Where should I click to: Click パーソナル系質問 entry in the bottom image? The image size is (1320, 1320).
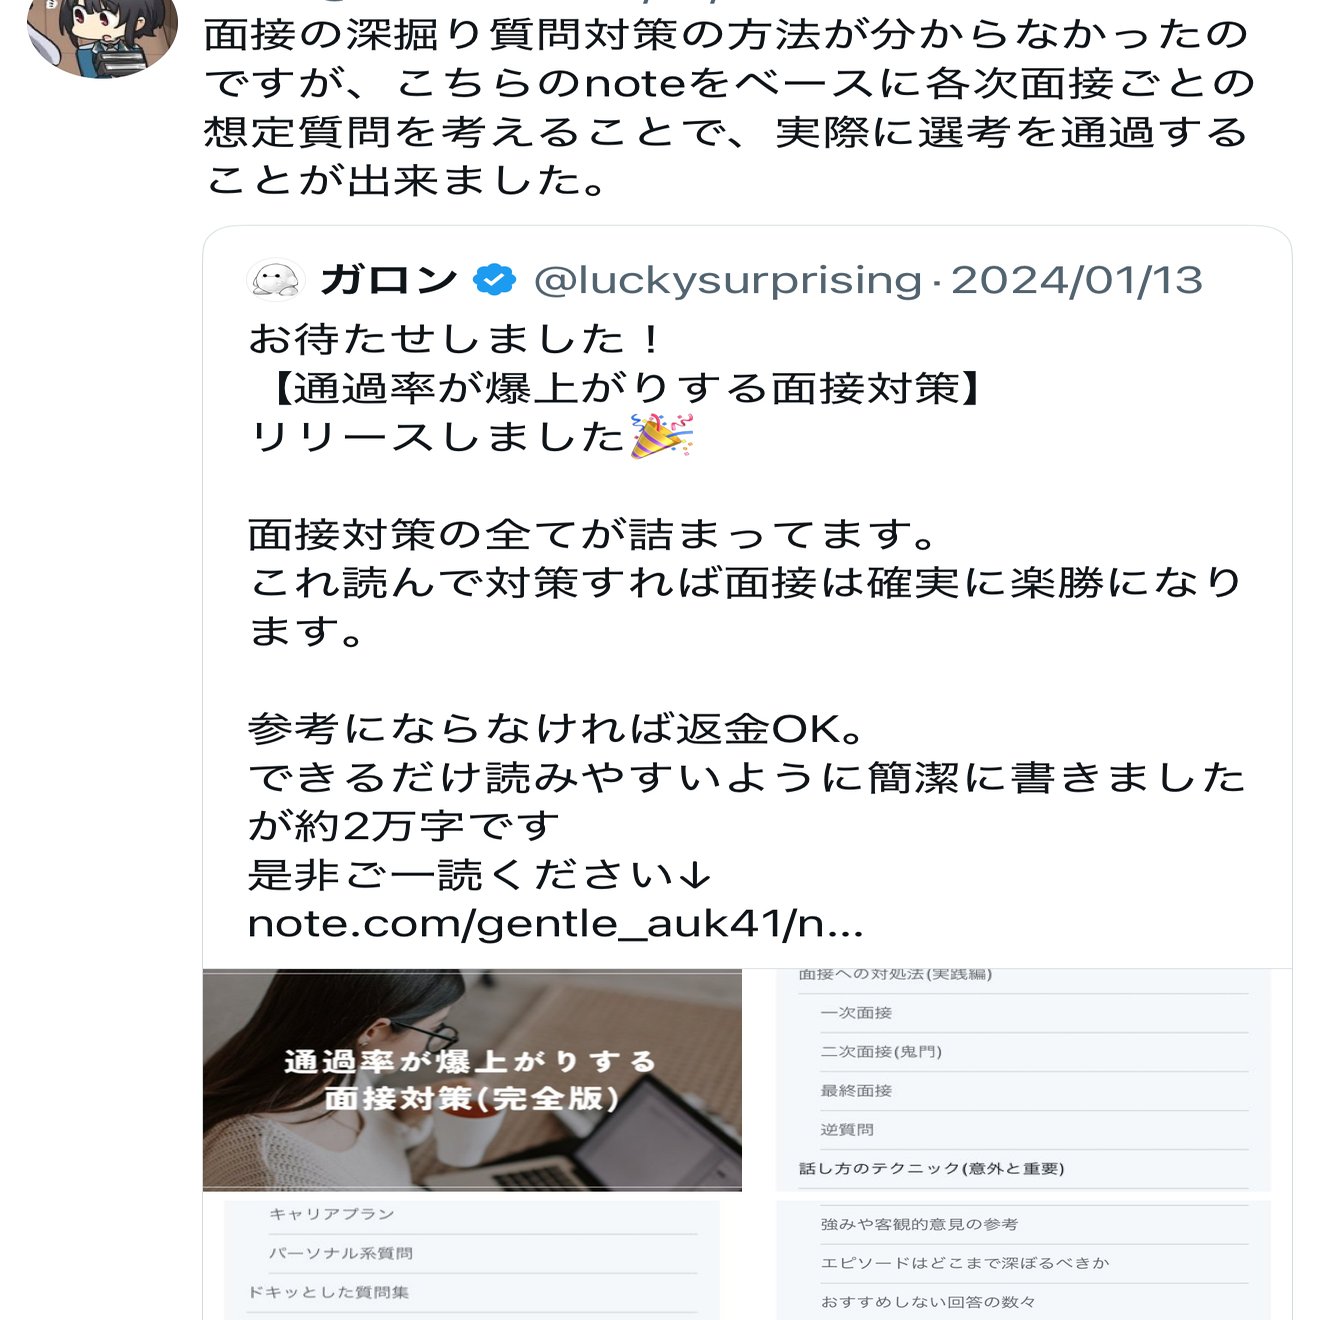[340, 1253]
